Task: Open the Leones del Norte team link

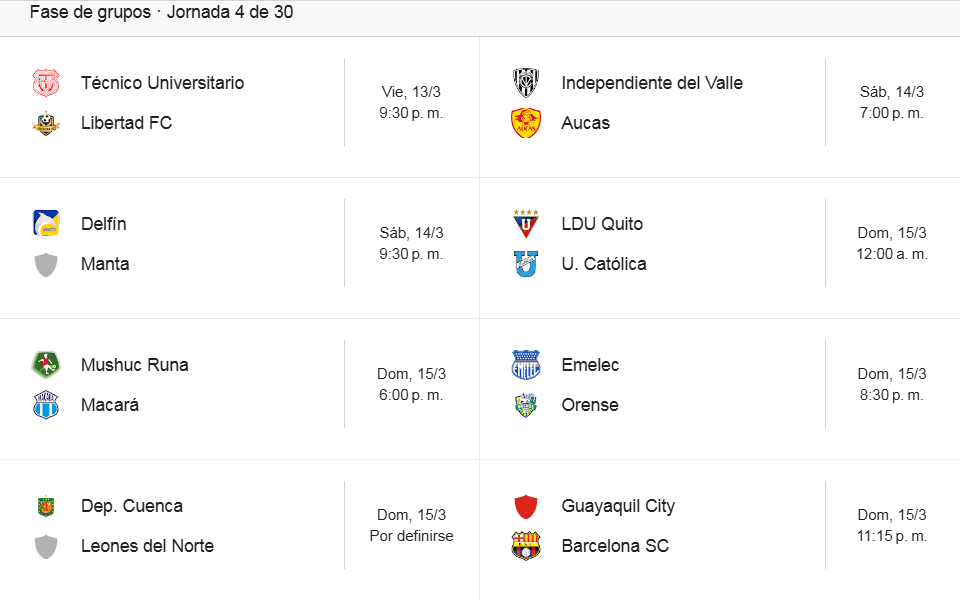Action: [147, 546]
